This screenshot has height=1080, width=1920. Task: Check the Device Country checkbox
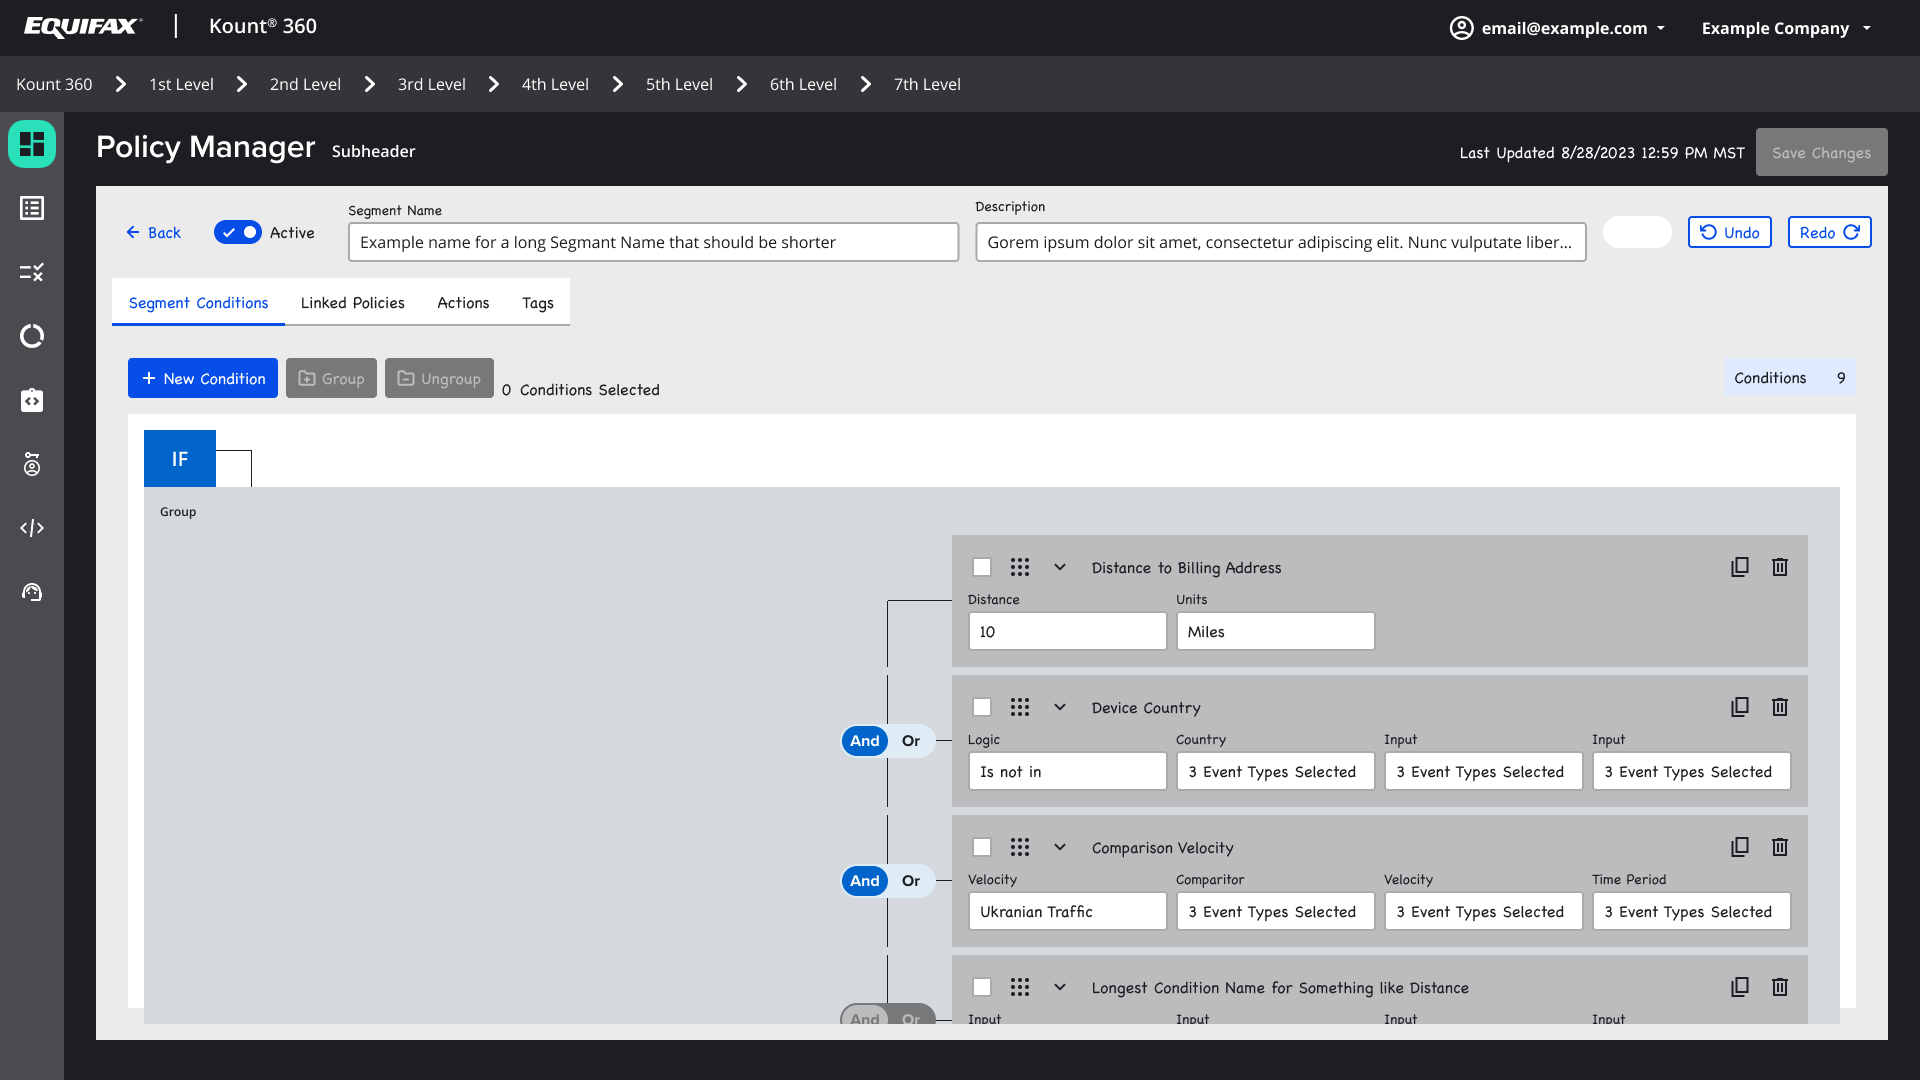pos(982,707)
